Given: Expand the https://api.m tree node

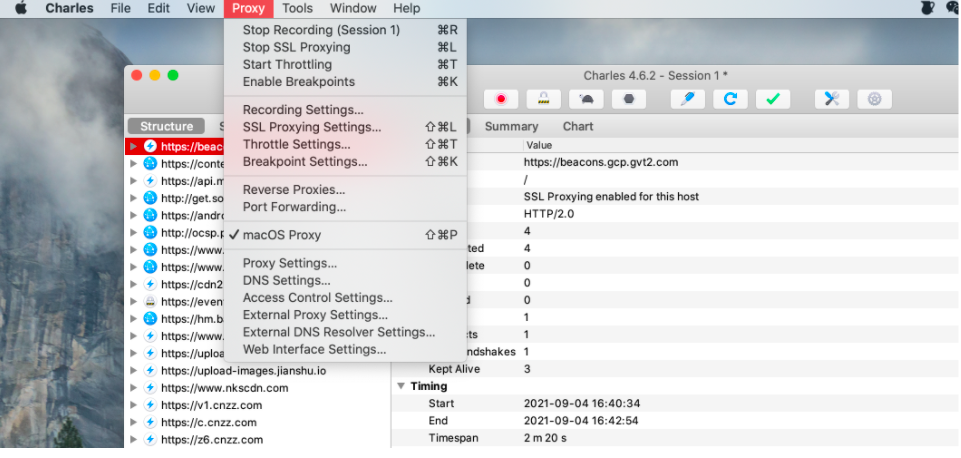Looking at the screenshot, I should coord(134,181).
